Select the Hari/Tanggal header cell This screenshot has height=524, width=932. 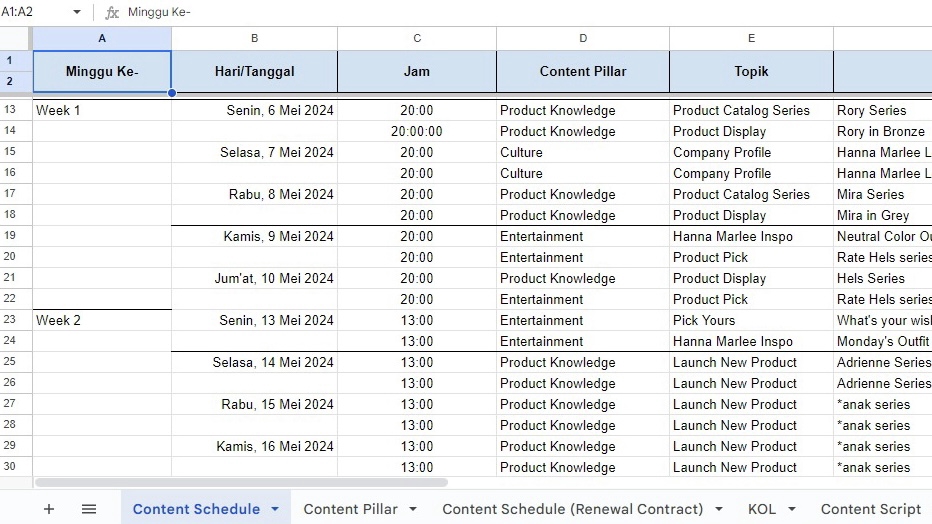[254, 71]
